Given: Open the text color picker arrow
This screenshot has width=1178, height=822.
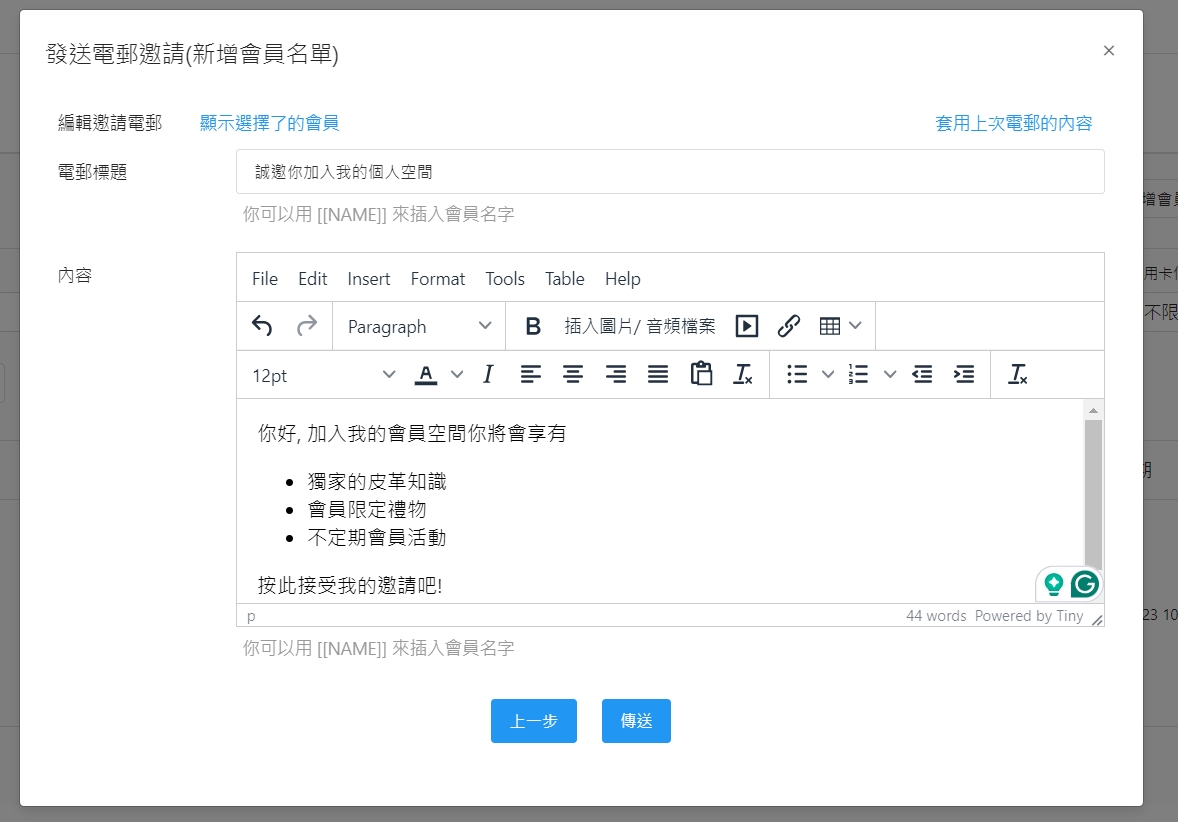Looking at the screenshot, I should click(x=457, y=375).
